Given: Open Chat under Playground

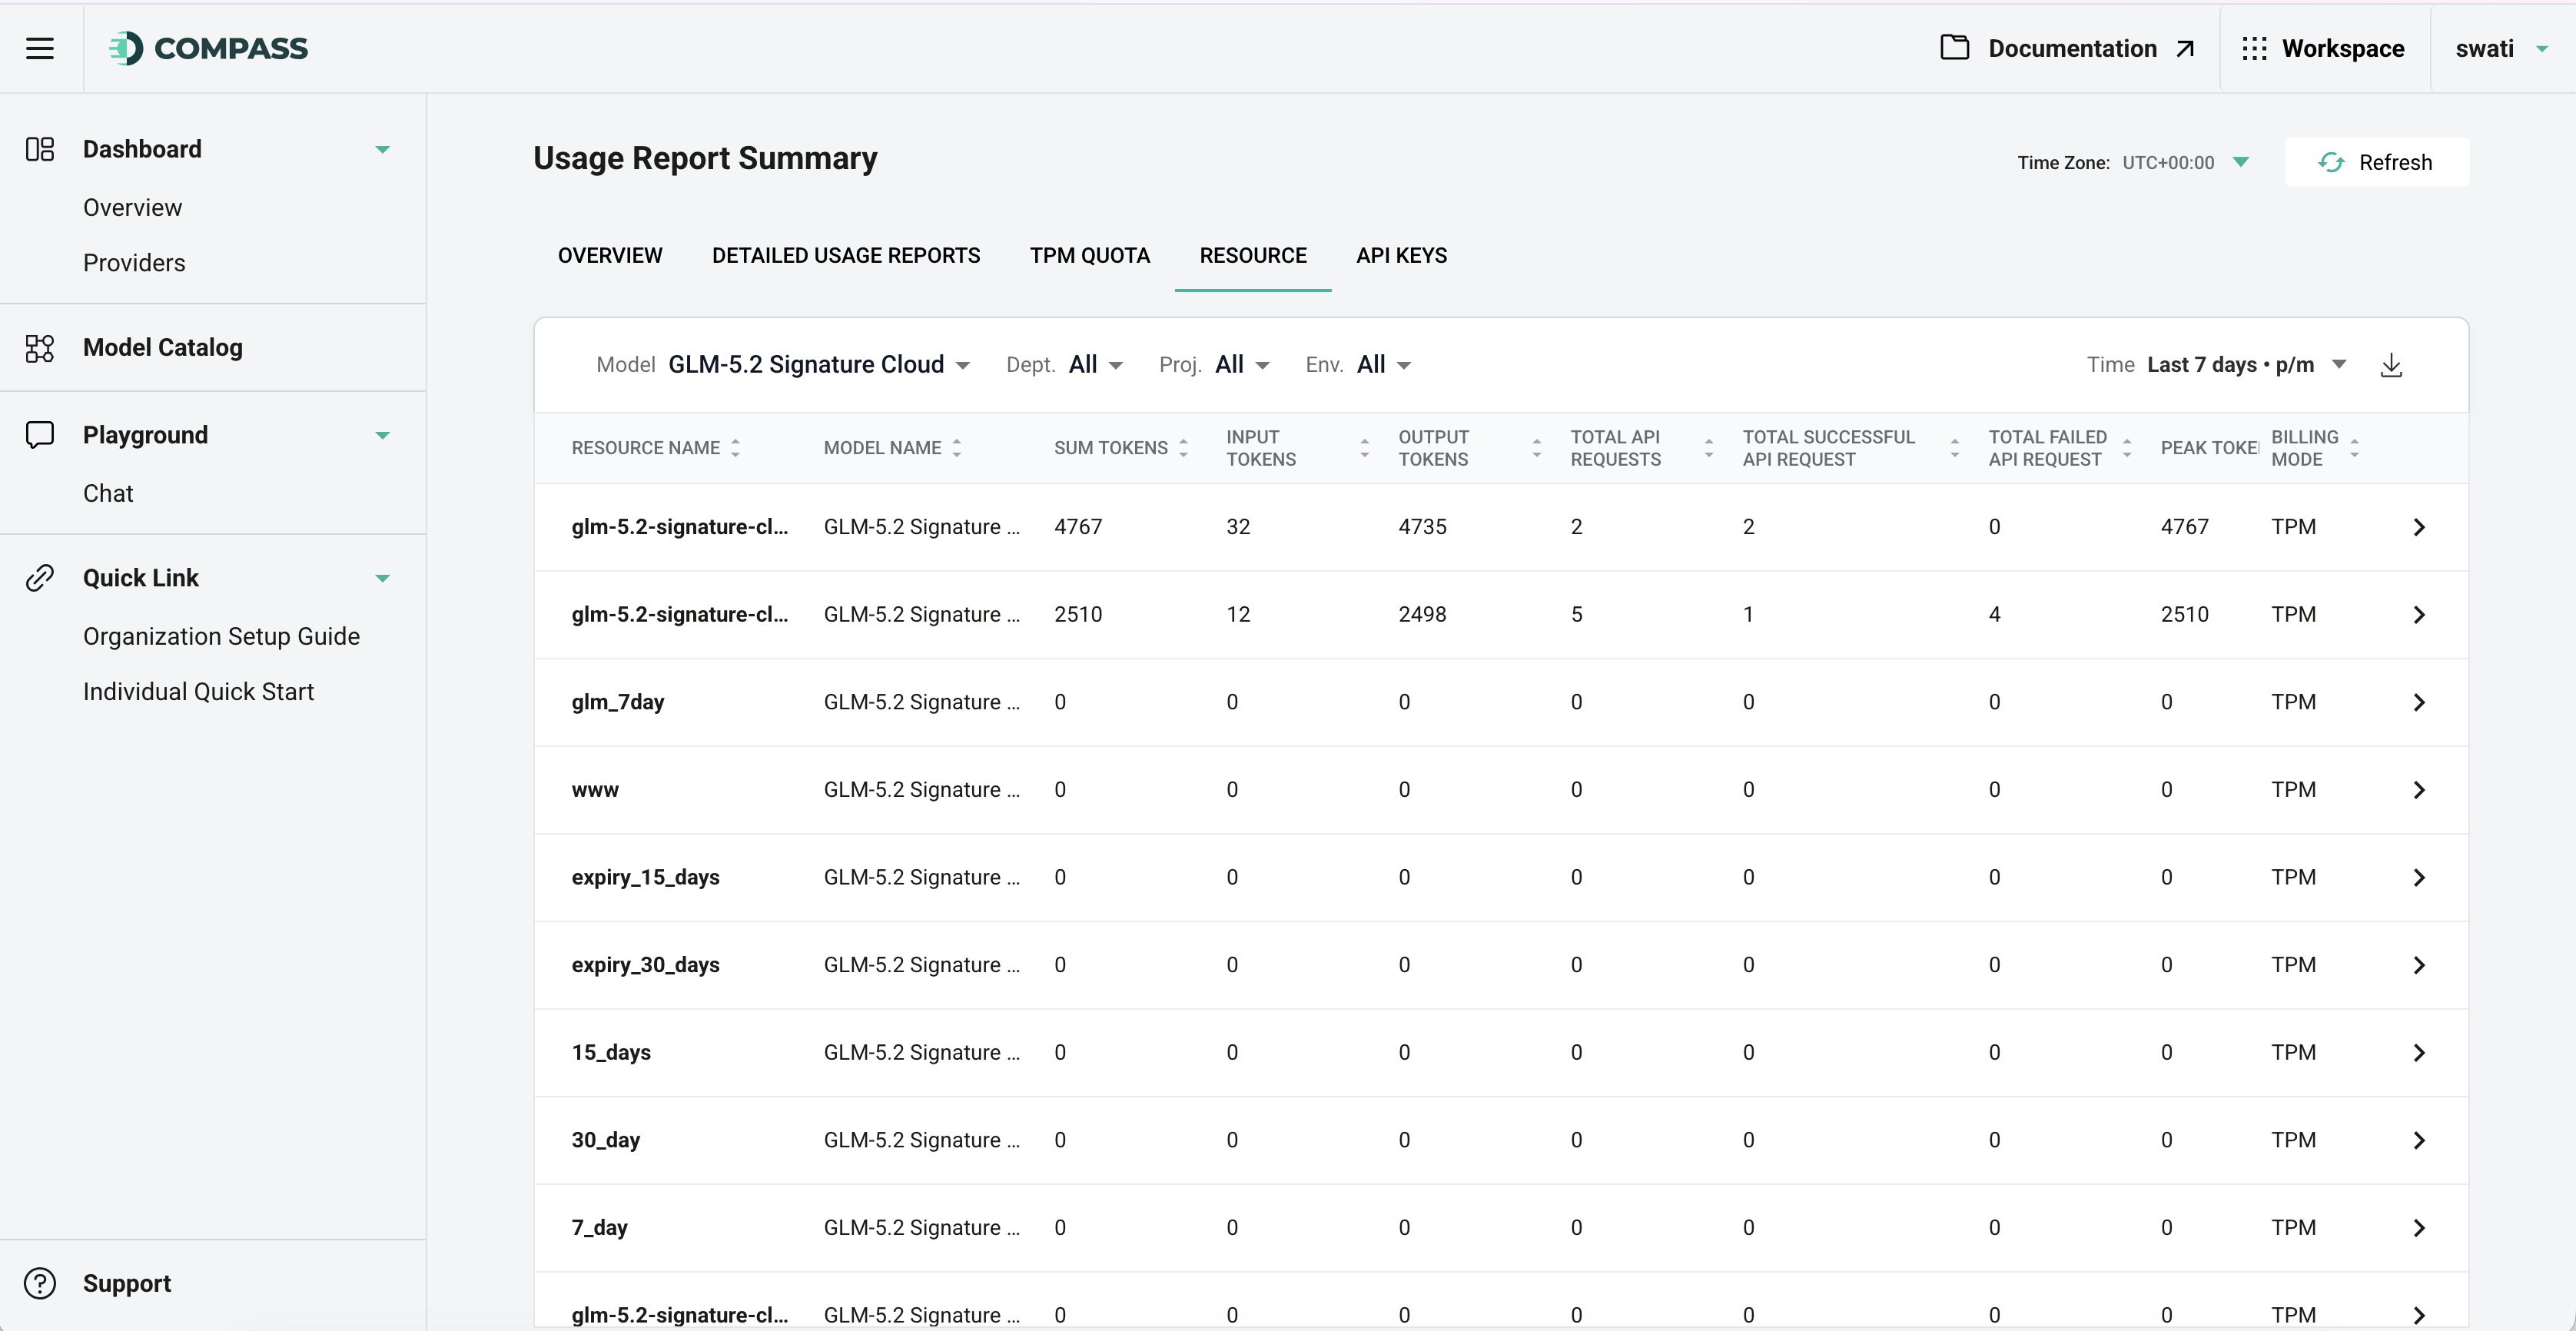Looking at the screenshot, I should tap(108, 494).
